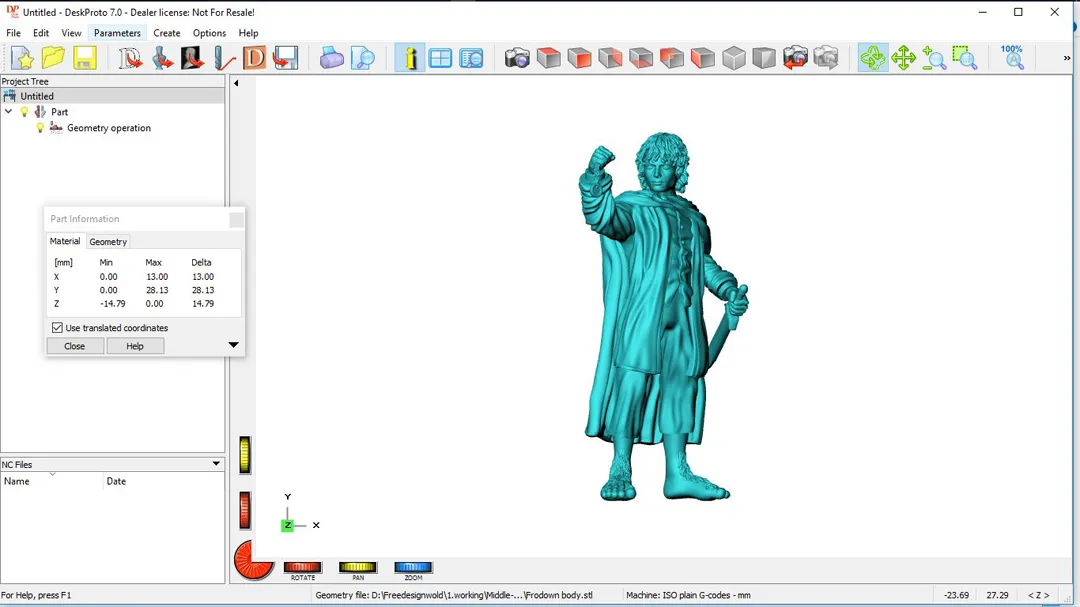Activate the green rotate mouse mode icon
This screenshot has width=1080, height=607.
(x=873, y=58)
